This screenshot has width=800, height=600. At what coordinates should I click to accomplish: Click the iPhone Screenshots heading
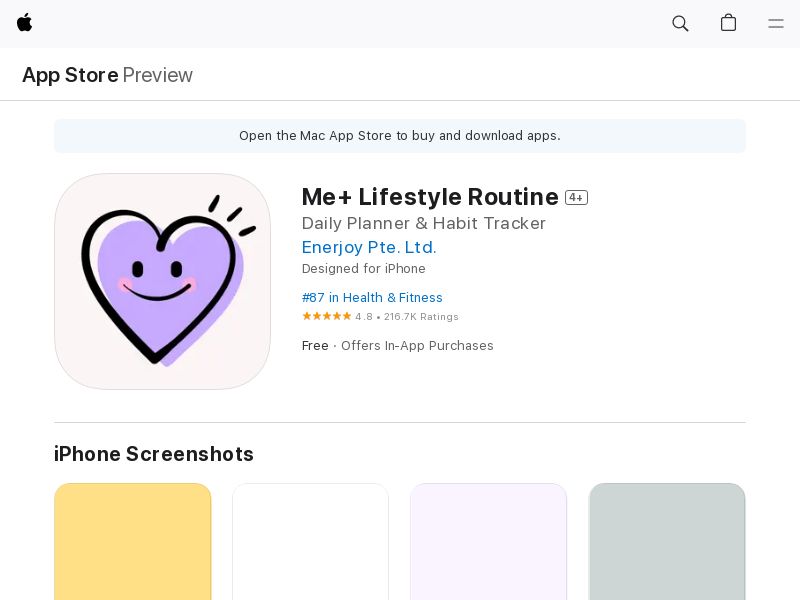coord(154,454)
